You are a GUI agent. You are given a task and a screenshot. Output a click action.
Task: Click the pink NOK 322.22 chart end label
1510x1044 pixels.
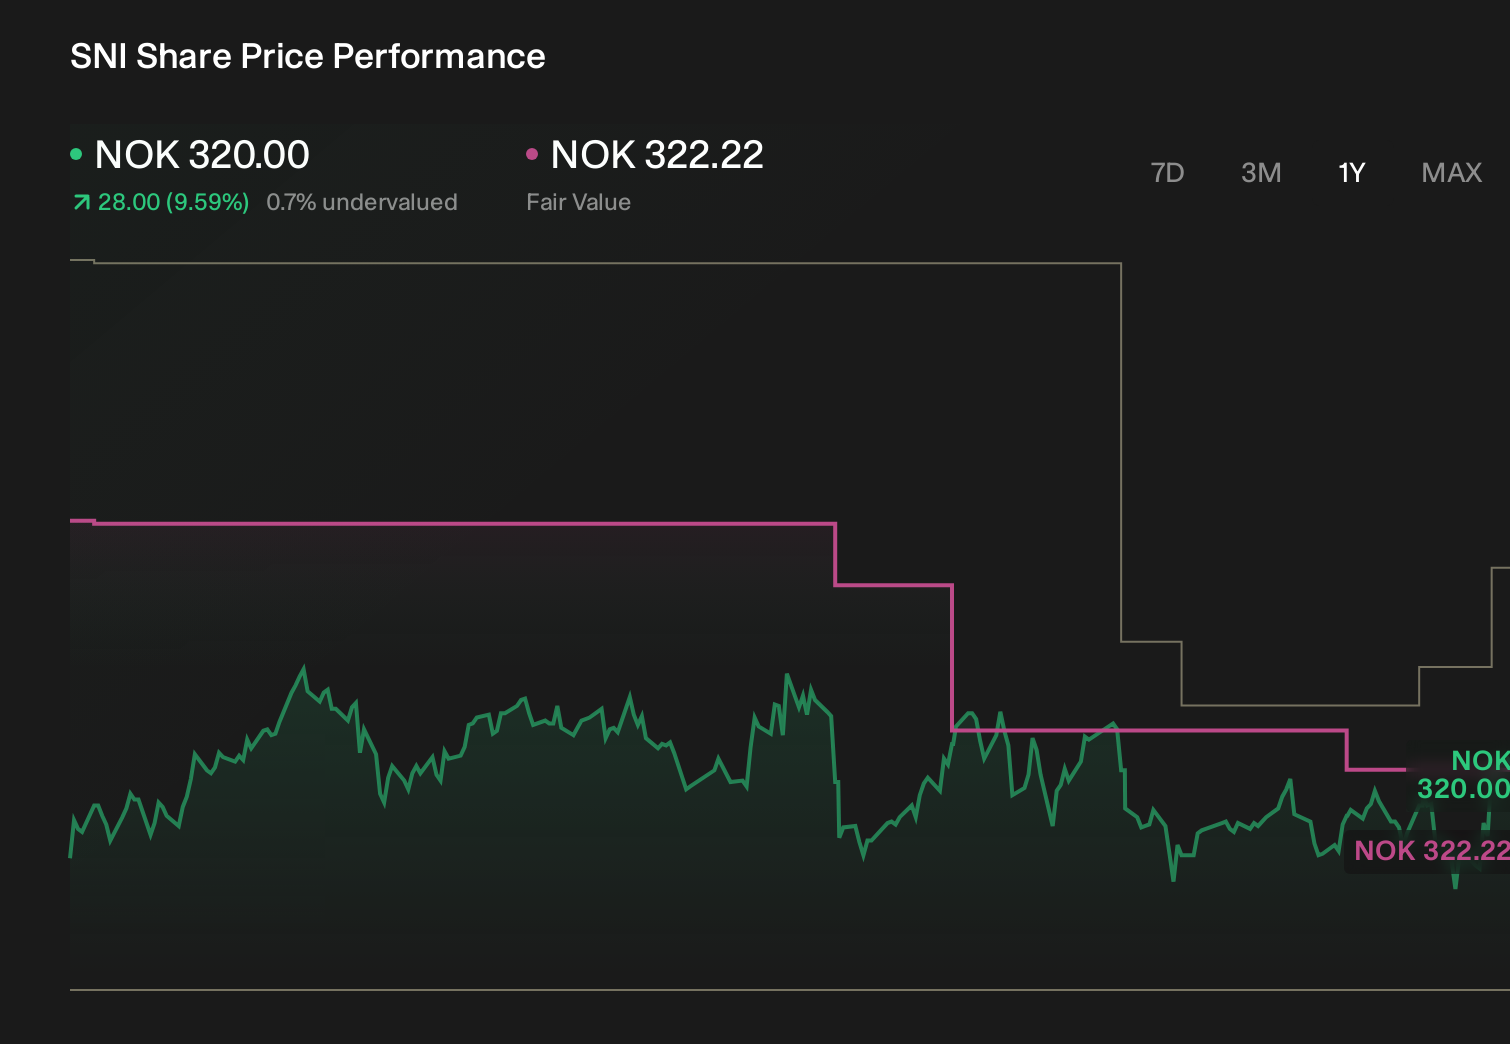coord(1431,850)
